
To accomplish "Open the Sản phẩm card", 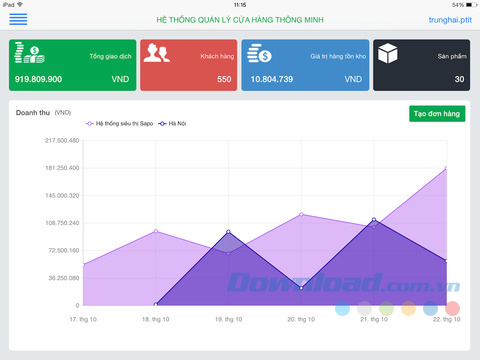I will coord(422,65).
